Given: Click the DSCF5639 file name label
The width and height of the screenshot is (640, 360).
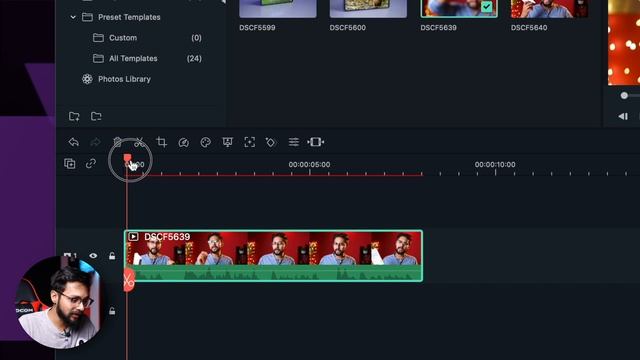Looking at the screenshot, I should click(438, 28).
